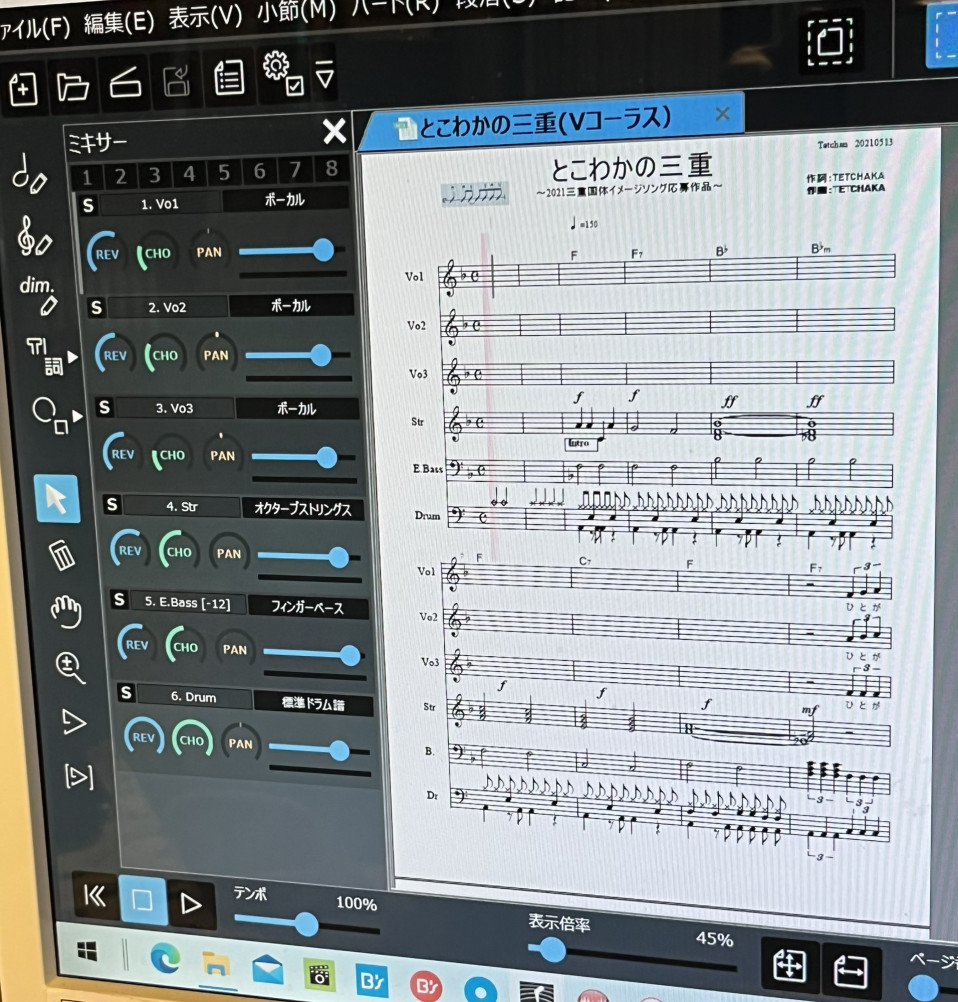Select the note input pencil tool

tap(29, 174)
